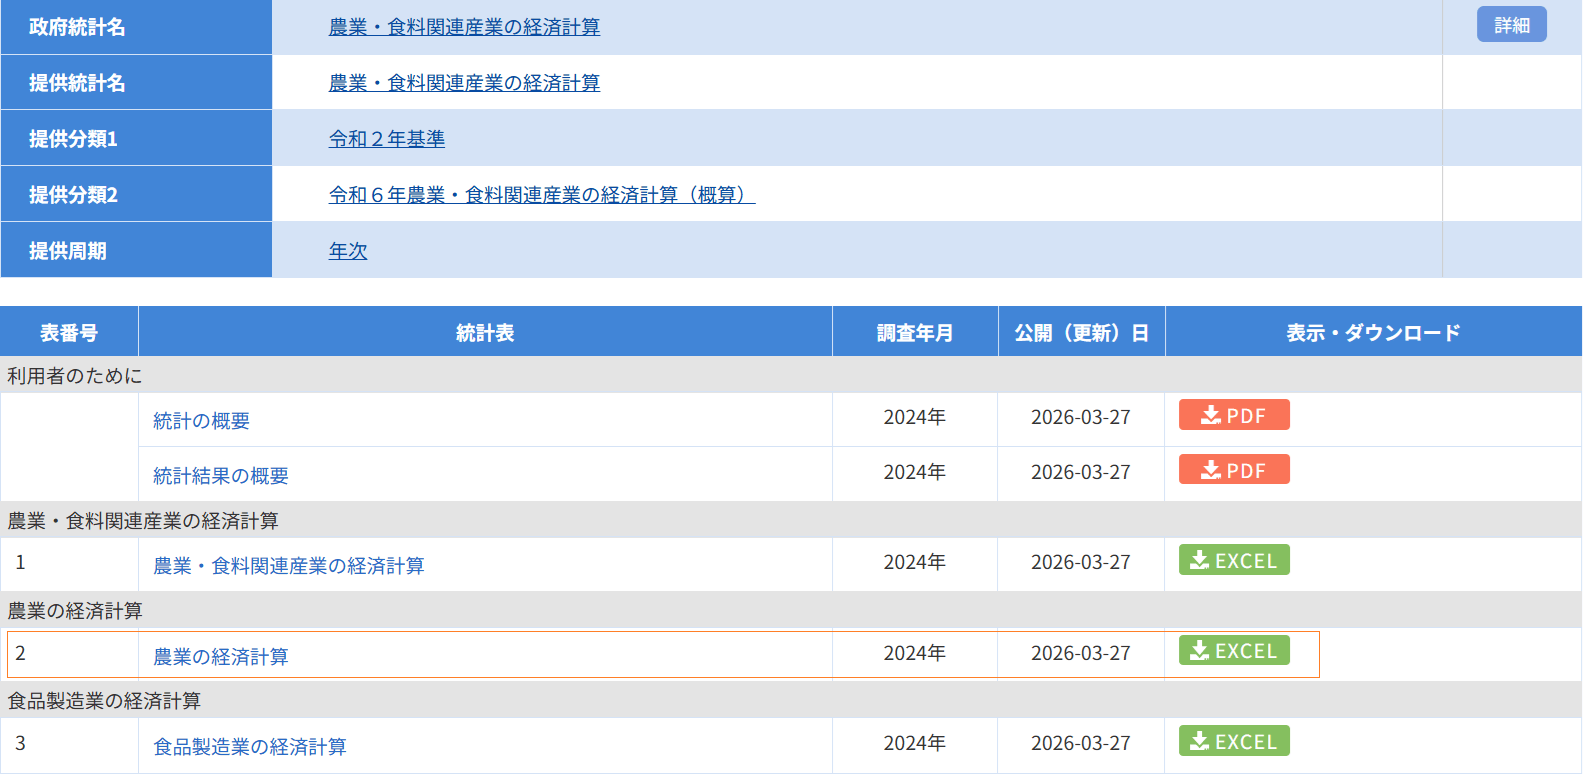Click the 公開（更新）日 column header
1585x776 pixels.
coord(1081,333)
